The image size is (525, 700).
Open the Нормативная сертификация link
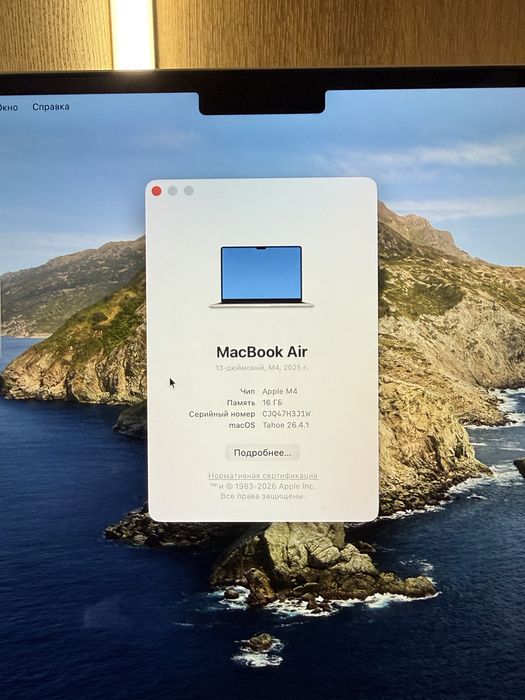point(263,476)
